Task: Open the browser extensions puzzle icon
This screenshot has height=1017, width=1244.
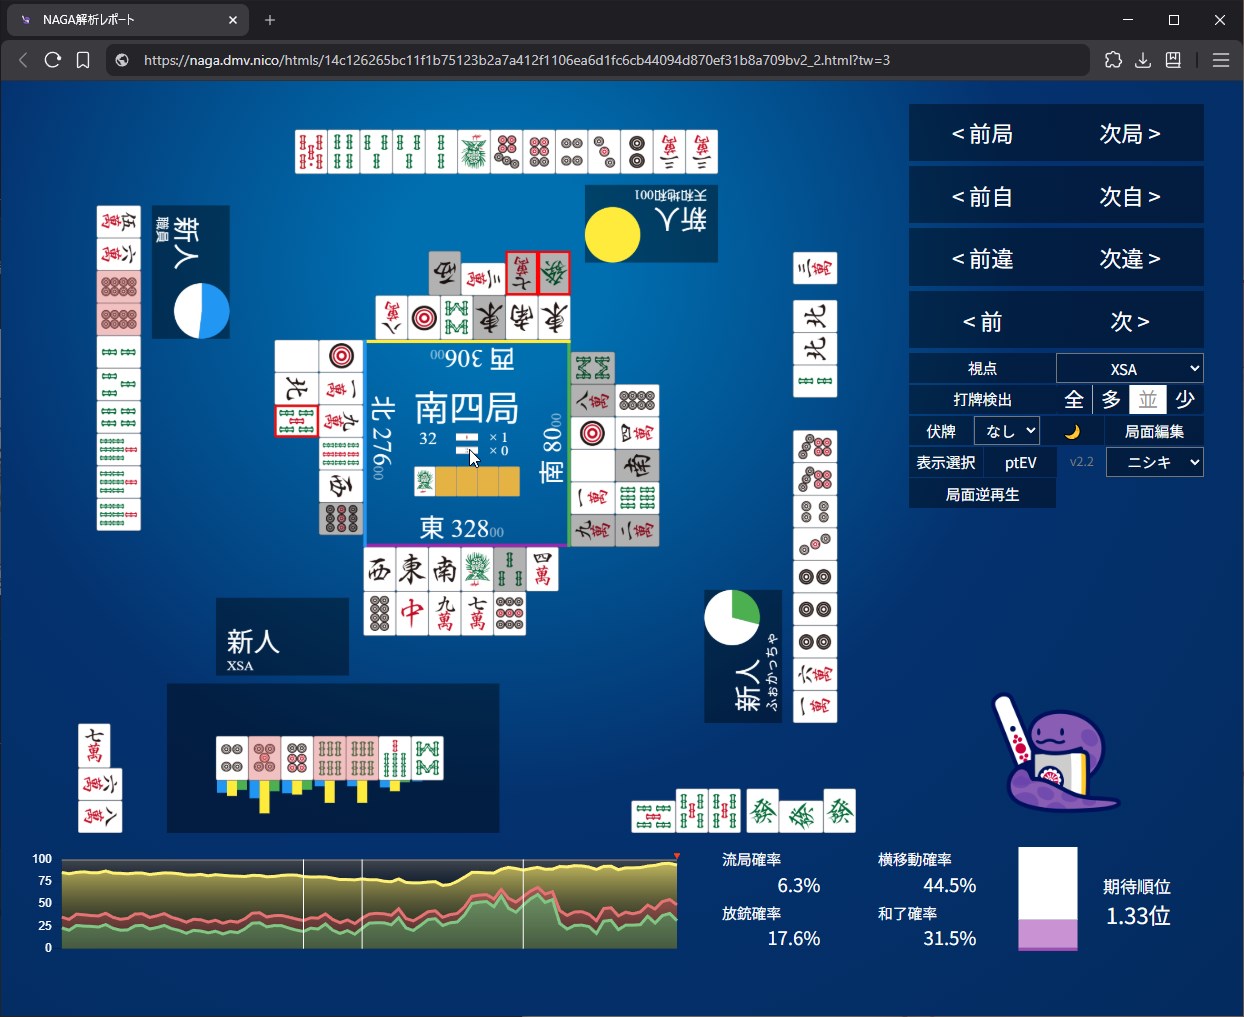Action: [1113, 60]
